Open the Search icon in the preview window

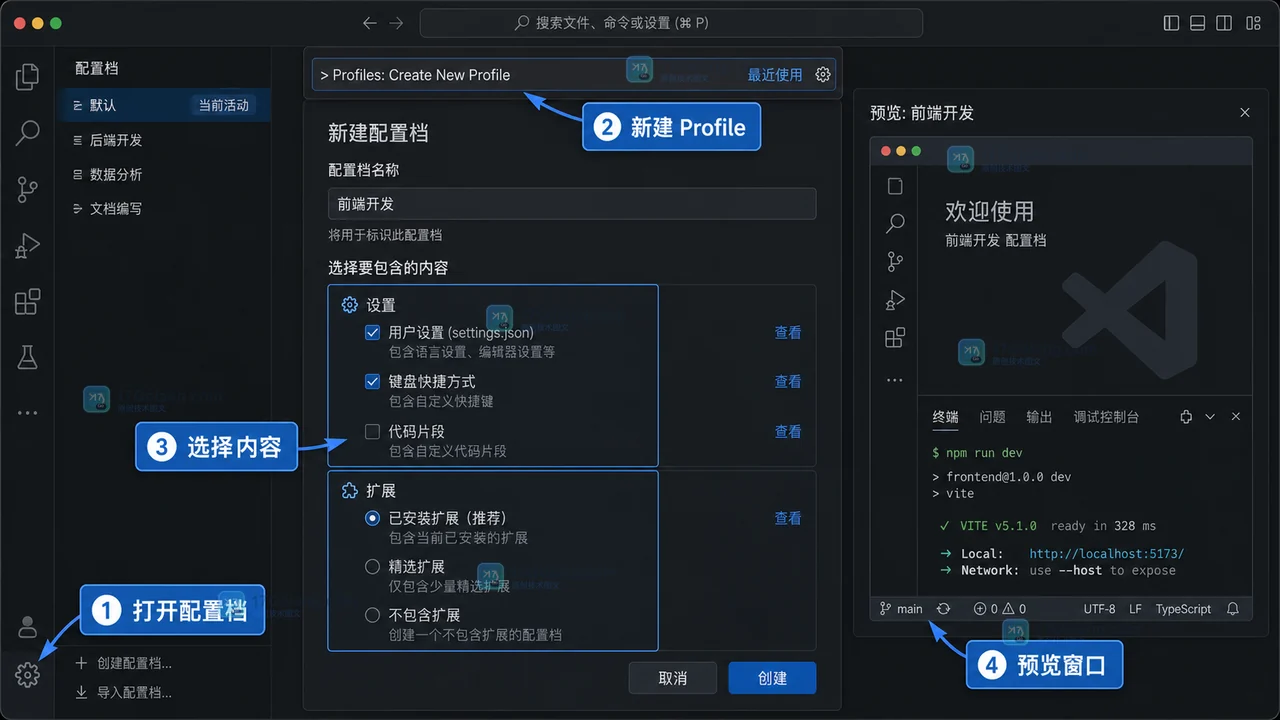tap(895, 223)
